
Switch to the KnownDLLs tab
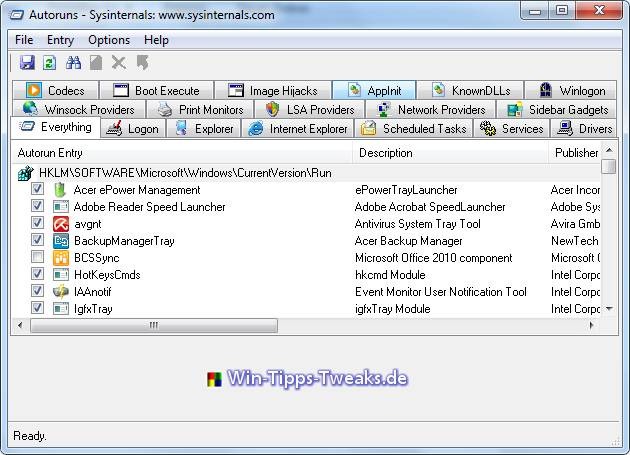tap(470, 90)
